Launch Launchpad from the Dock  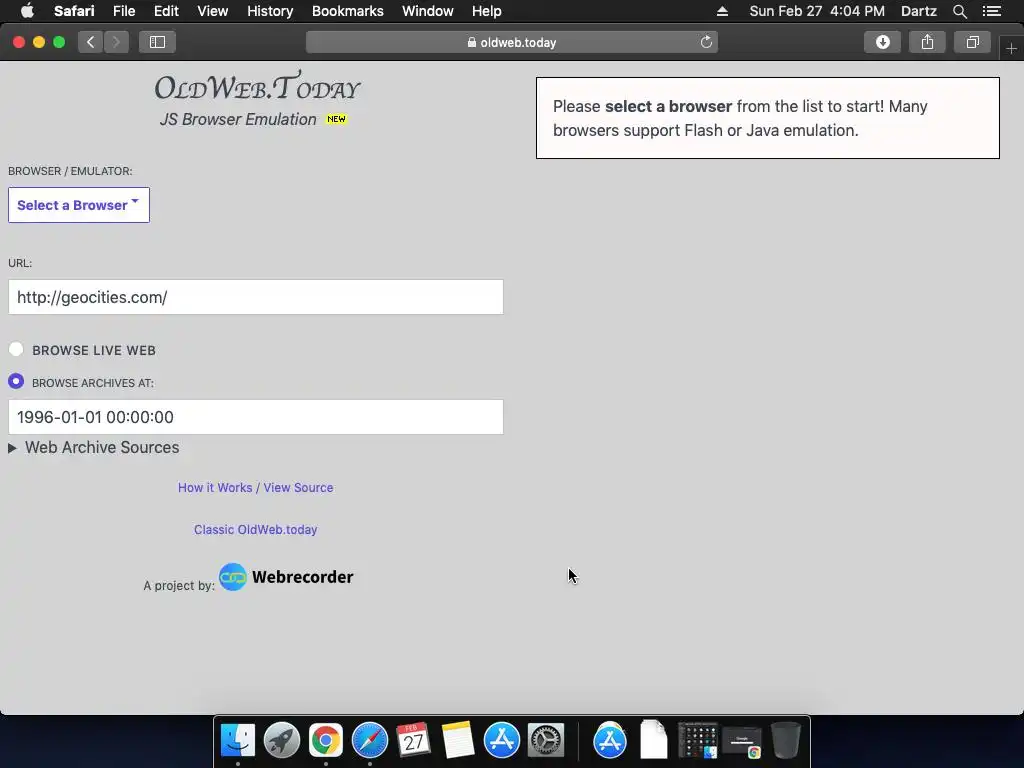click(281, 741)
